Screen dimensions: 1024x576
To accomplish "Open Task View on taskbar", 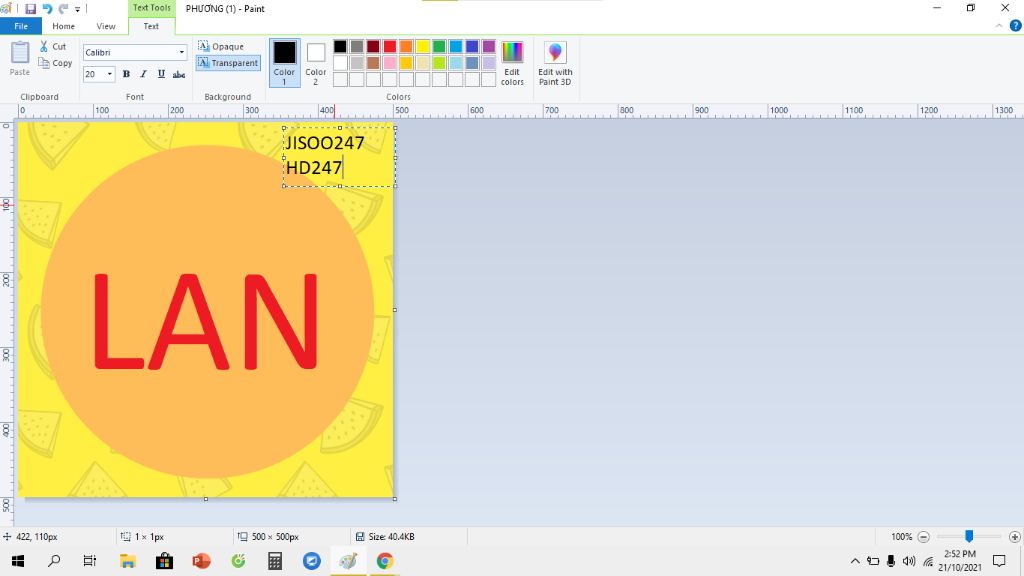I will click(90, 561).
